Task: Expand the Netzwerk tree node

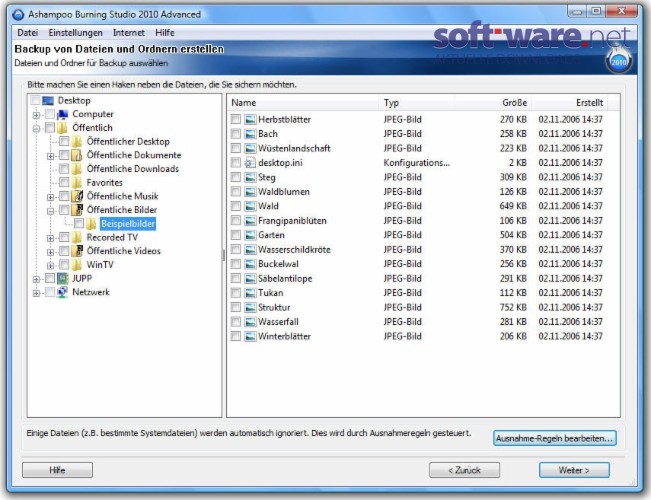Action: point(36,293)
